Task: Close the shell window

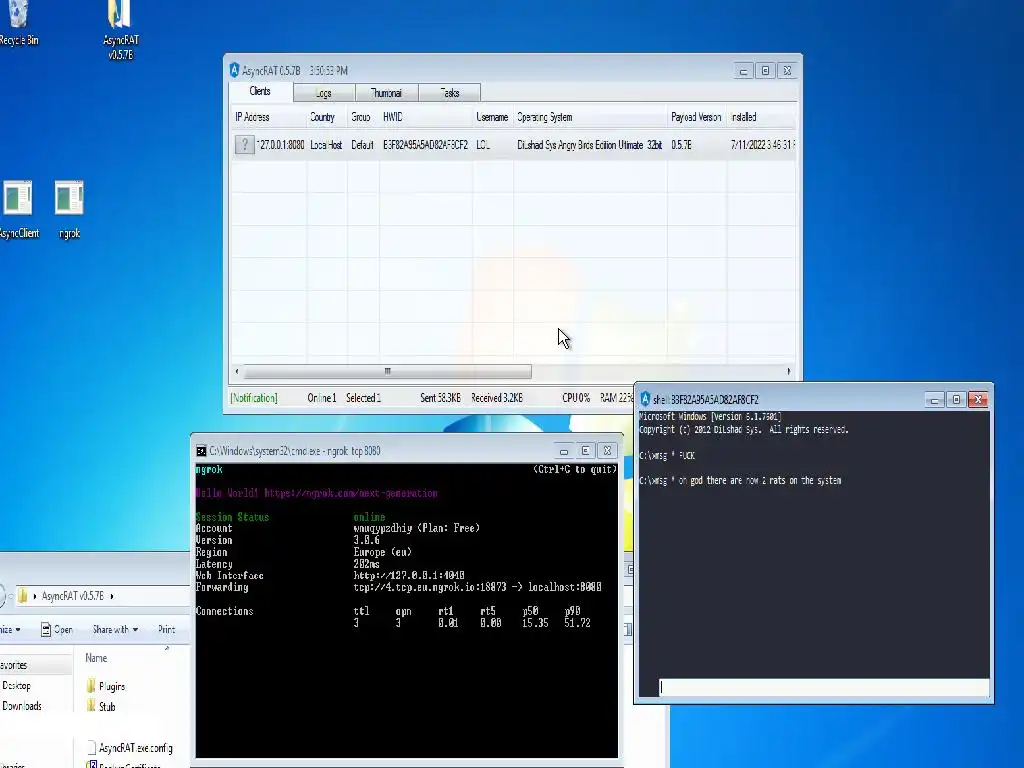Action: [978, 400]
